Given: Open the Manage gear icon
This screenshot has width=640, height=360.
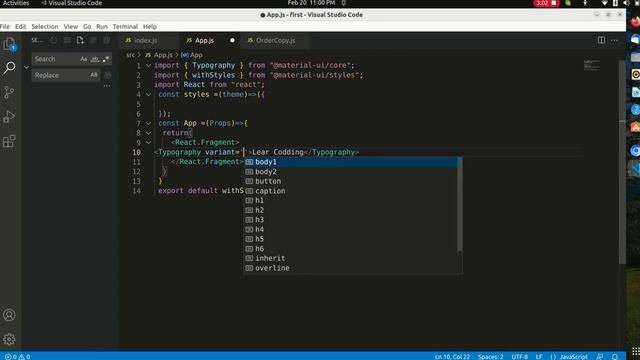Looking at the screenshot, I should (x=9, y=339).
